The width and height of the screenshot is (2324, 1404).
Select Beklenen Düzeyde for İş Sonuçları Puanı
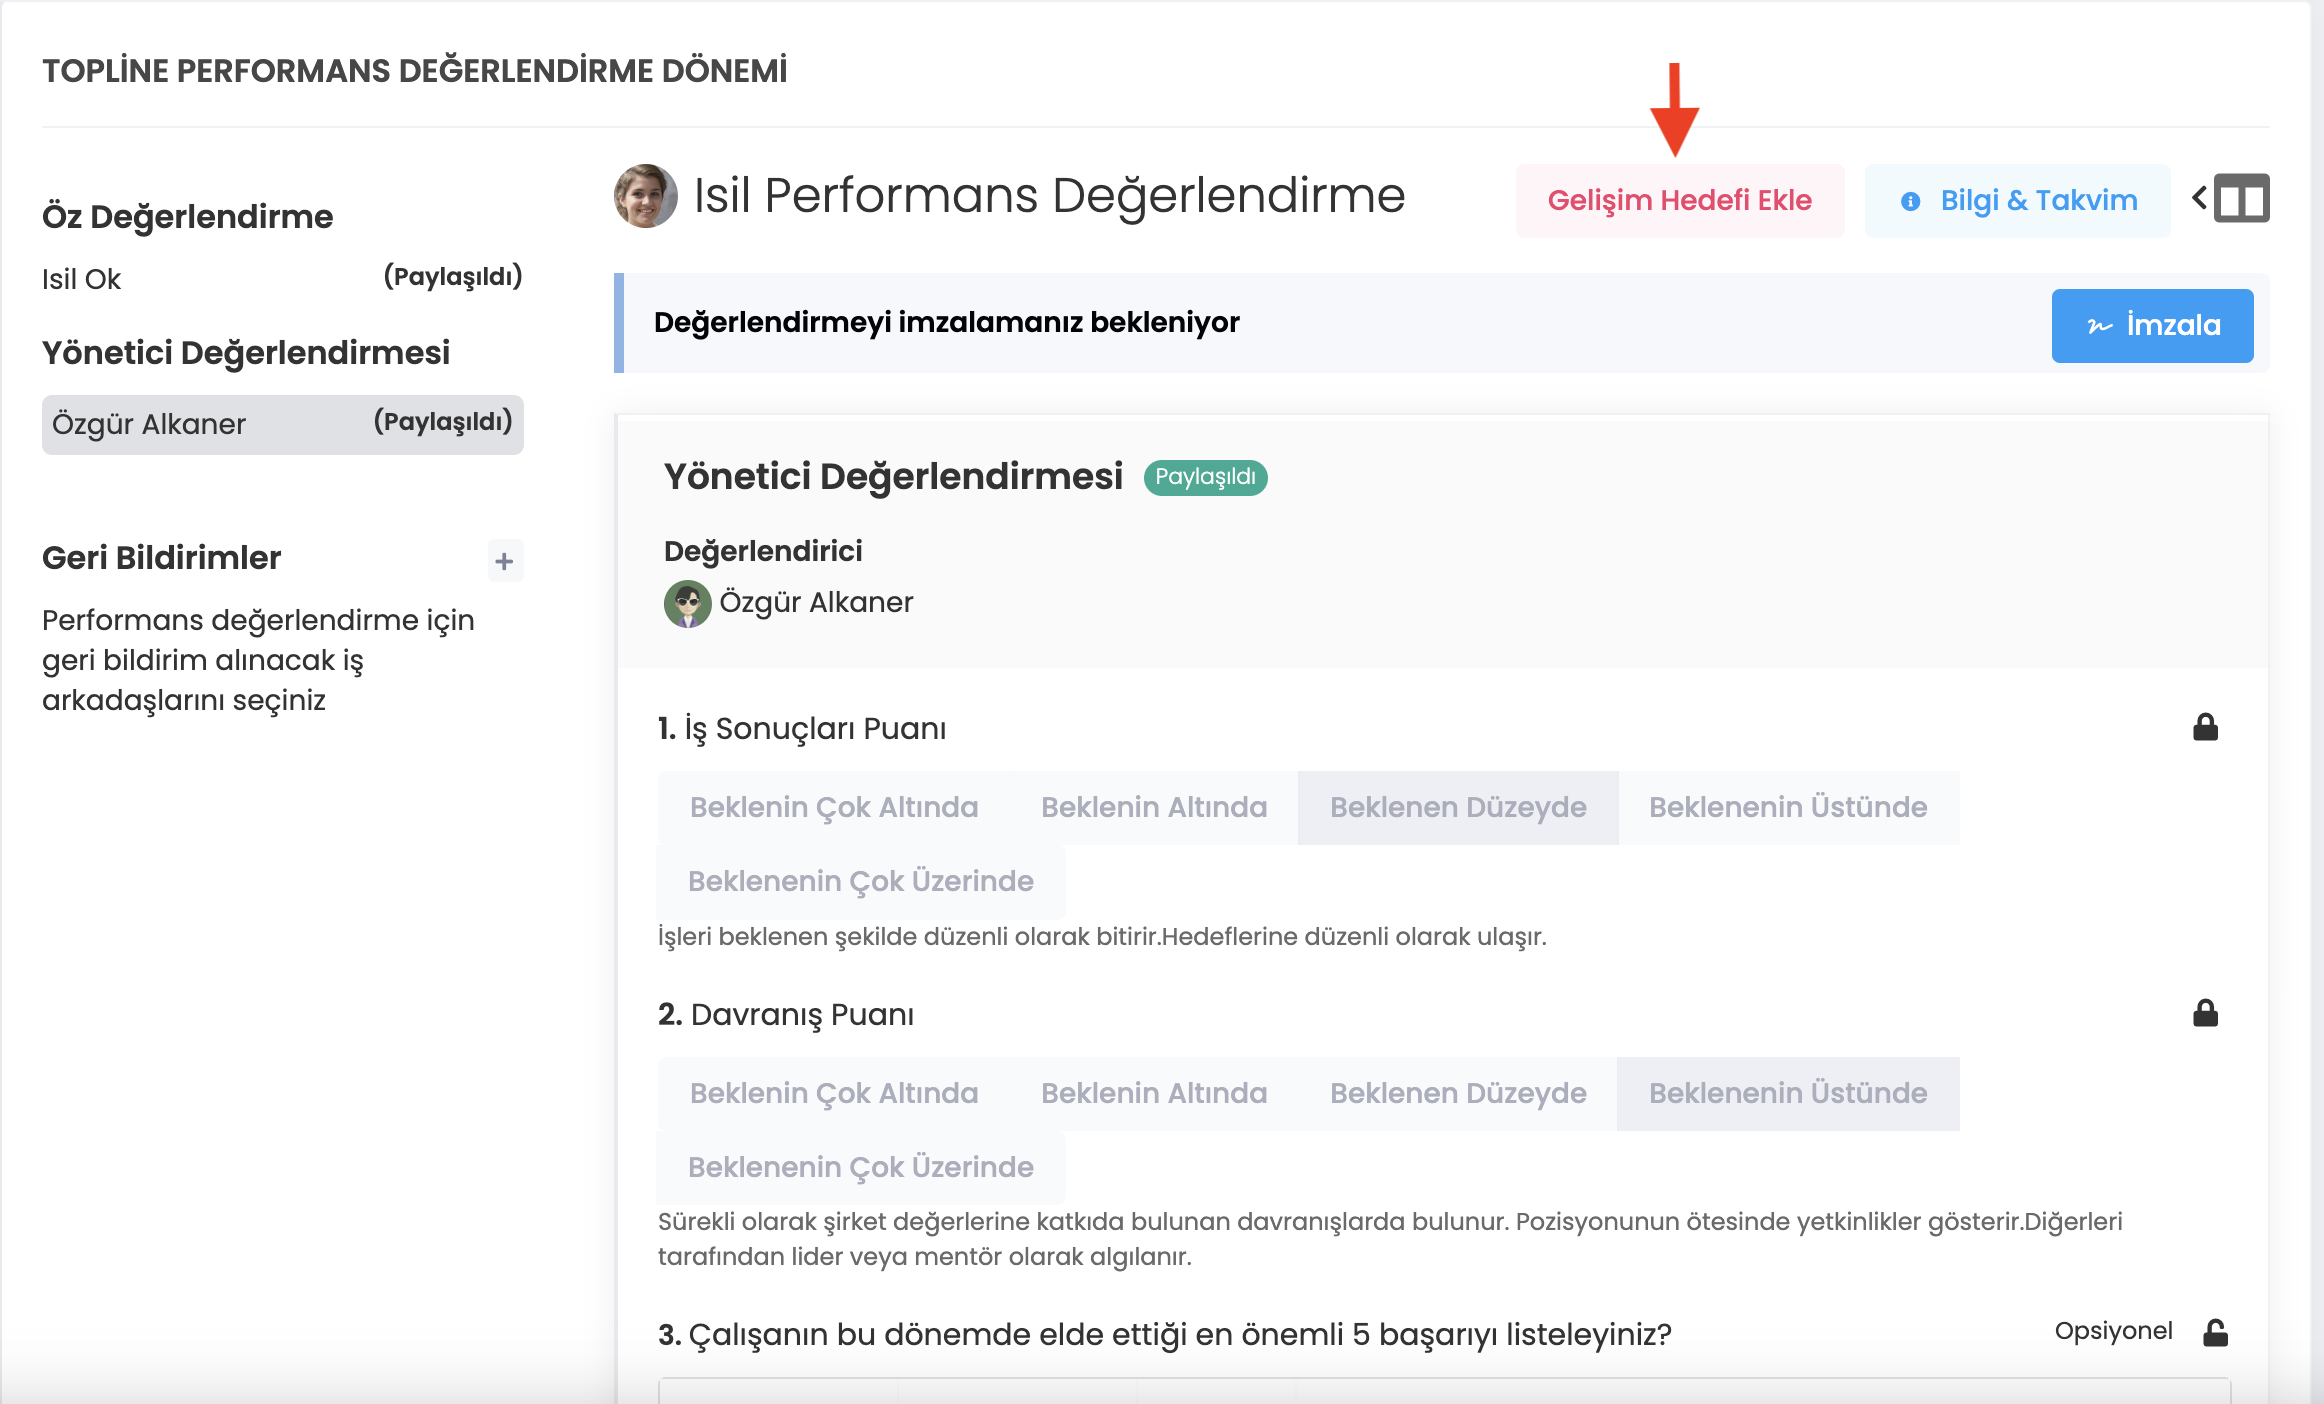tap(1457, 807)
